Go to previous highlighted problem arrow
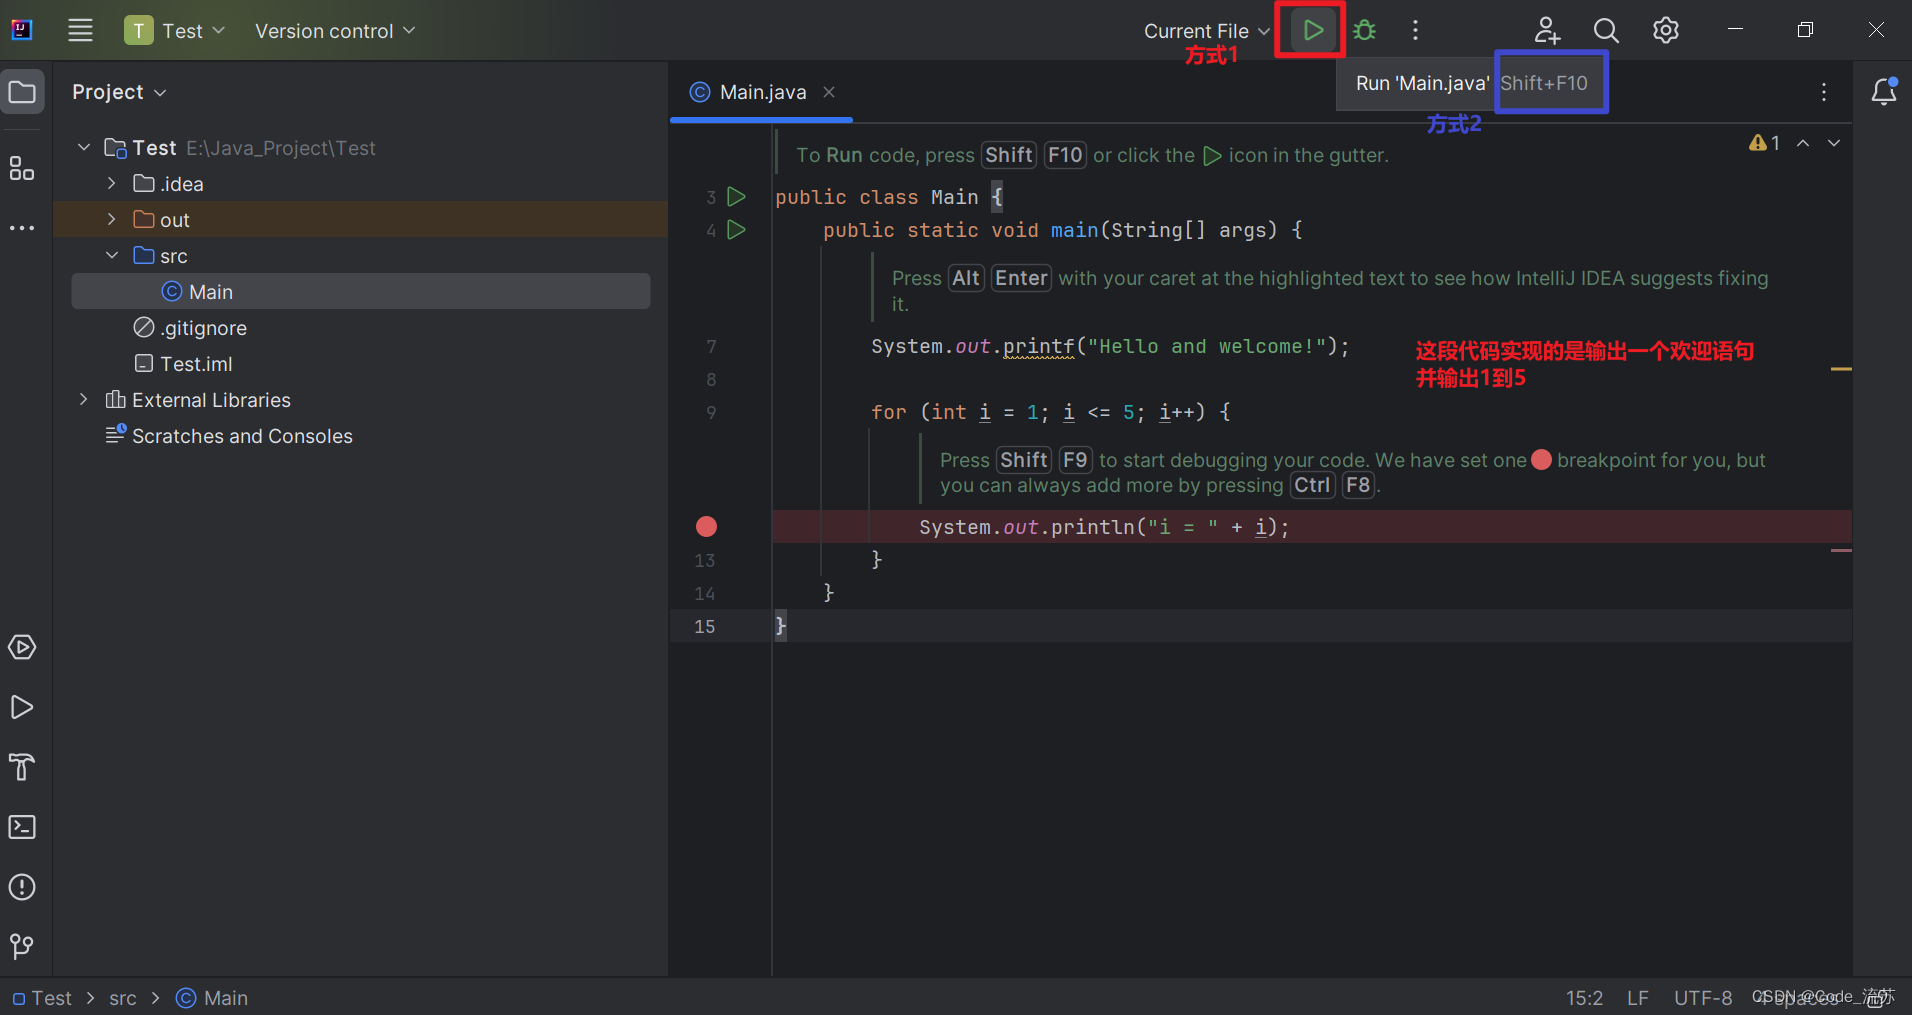This screenshot has height=1015, width=1912. pyautogui.click(x=1803, y=143)
